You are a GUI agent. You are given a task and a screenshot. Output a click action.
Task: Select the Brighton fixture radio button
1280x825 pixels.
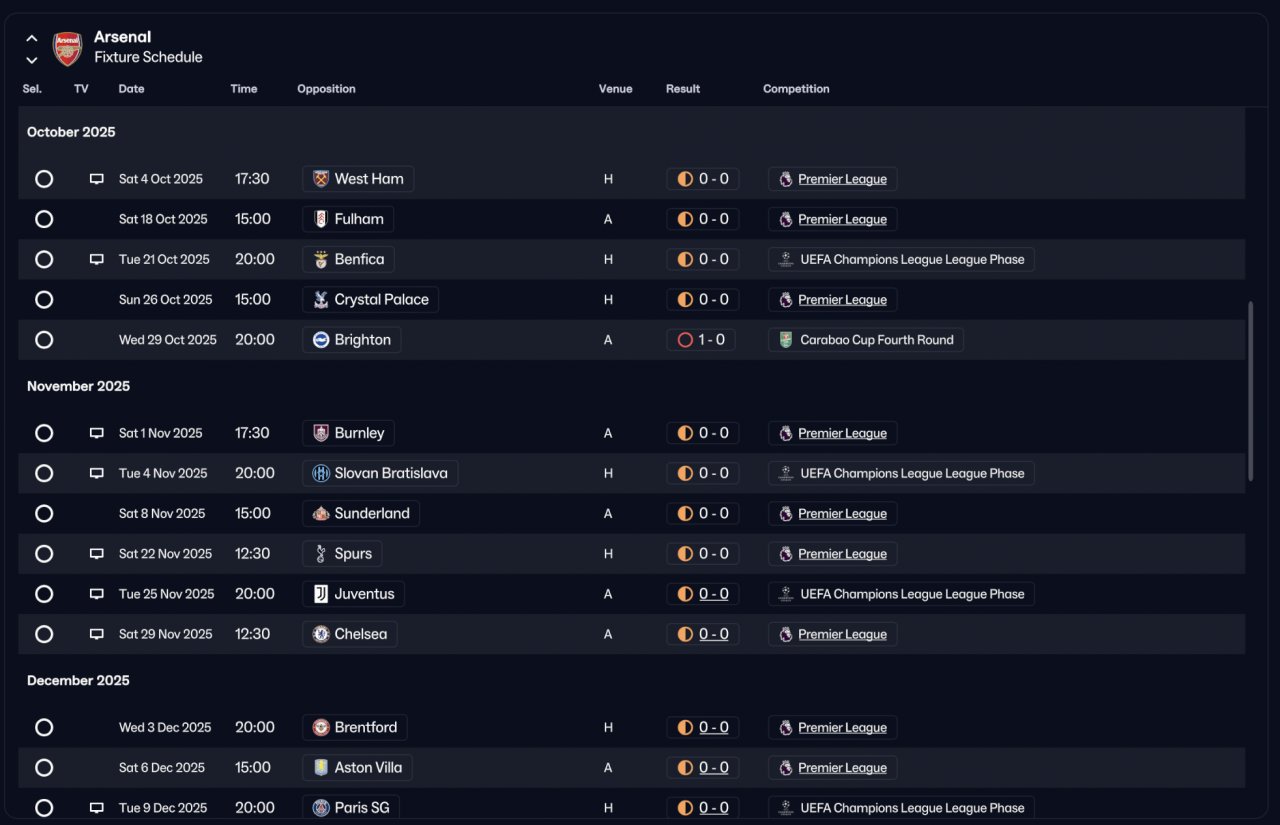[x=44, y=340]
